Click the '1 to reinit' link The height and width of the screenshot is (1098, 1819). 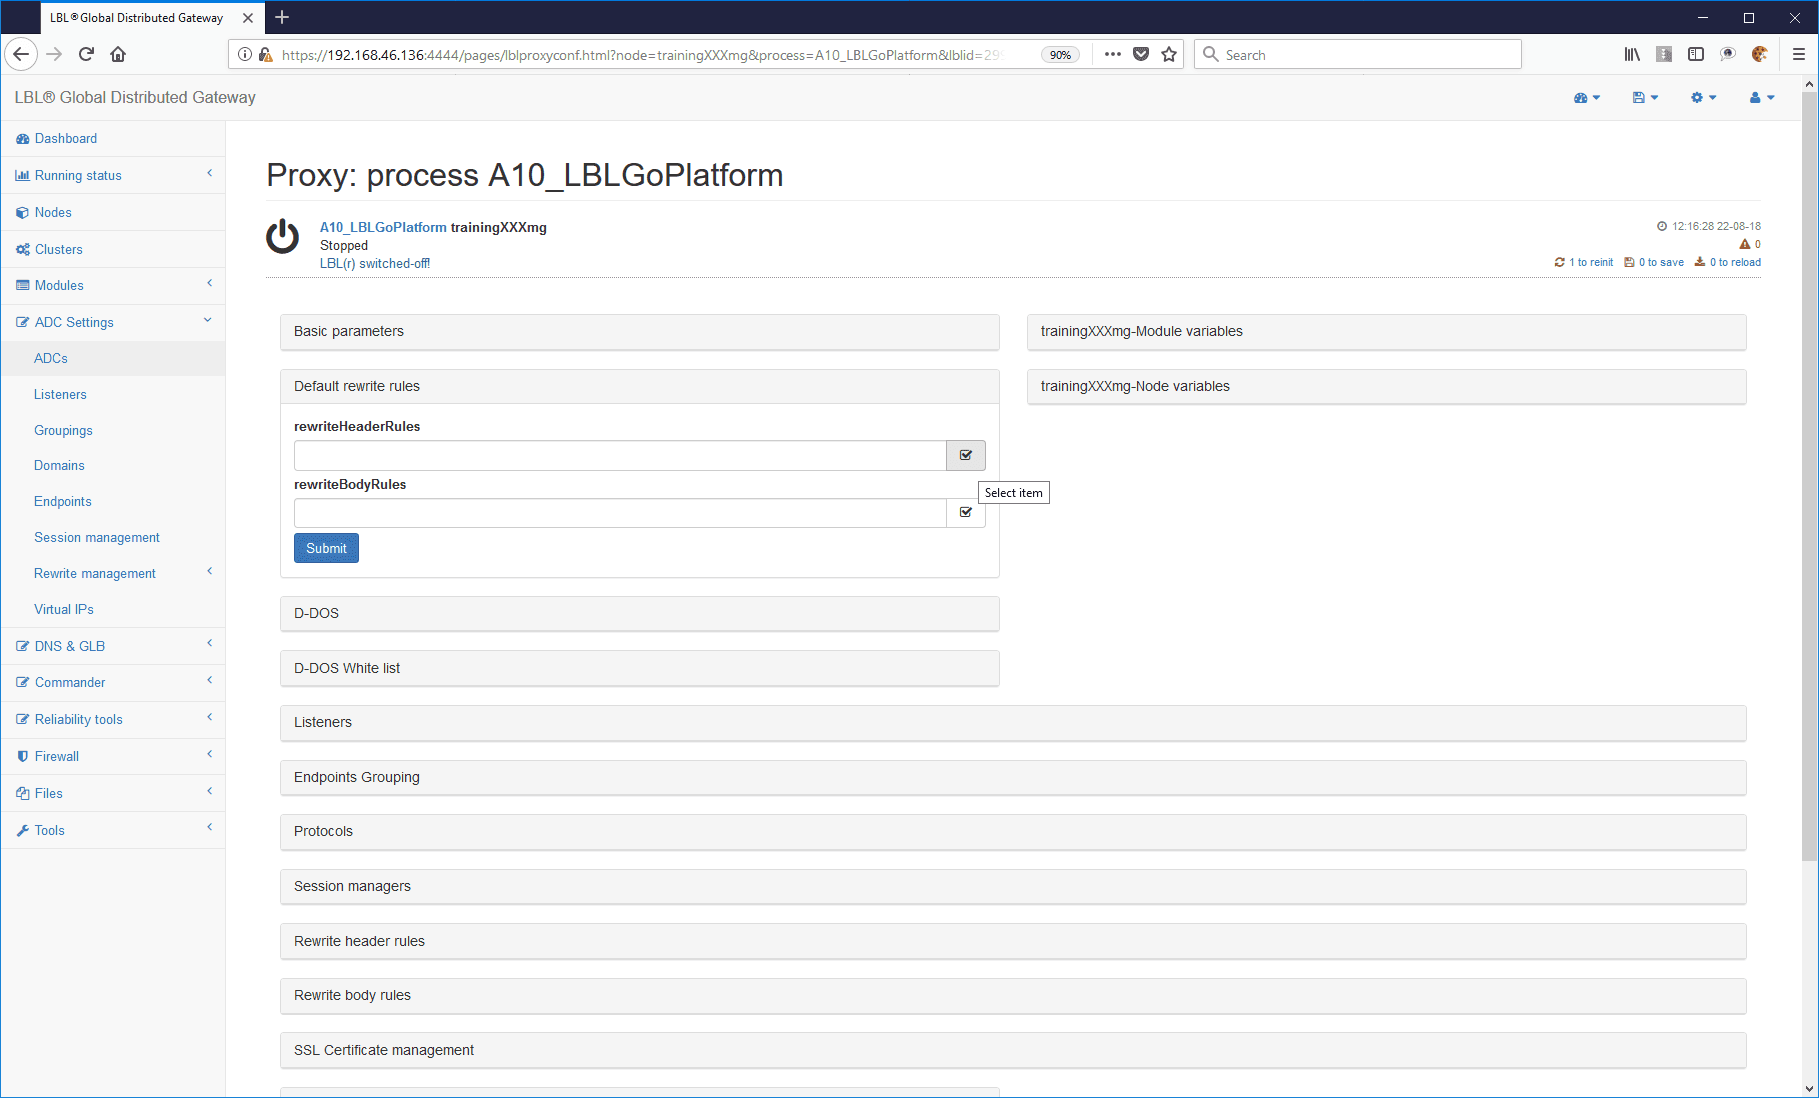tap(1584, 262)
